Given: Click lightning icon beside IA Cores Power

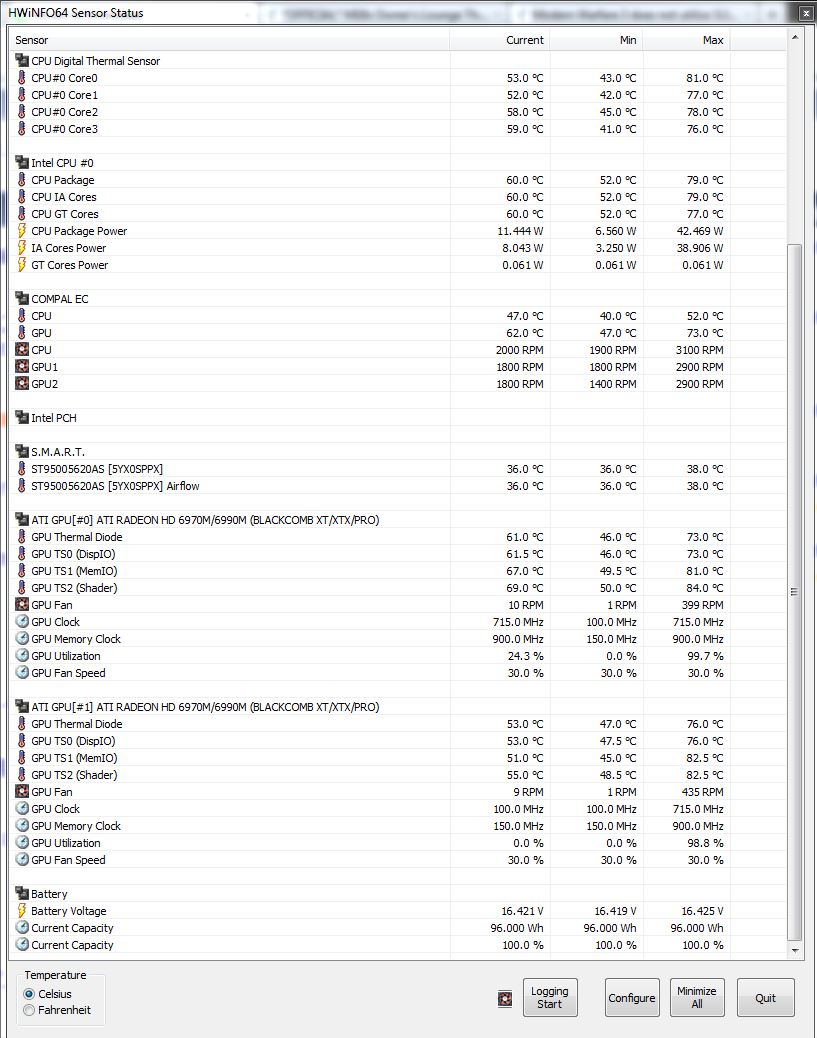Looking at the screenshot, I should 22,248.
